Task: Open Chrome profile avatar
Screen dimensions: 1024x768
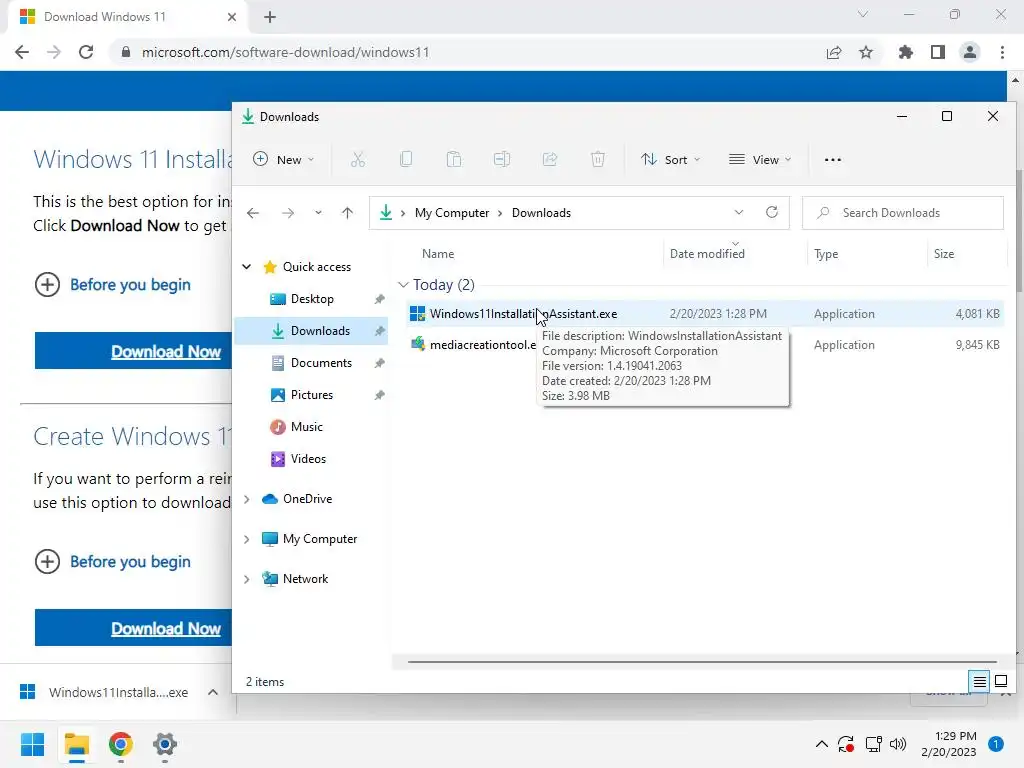Action: pos(970,52)
